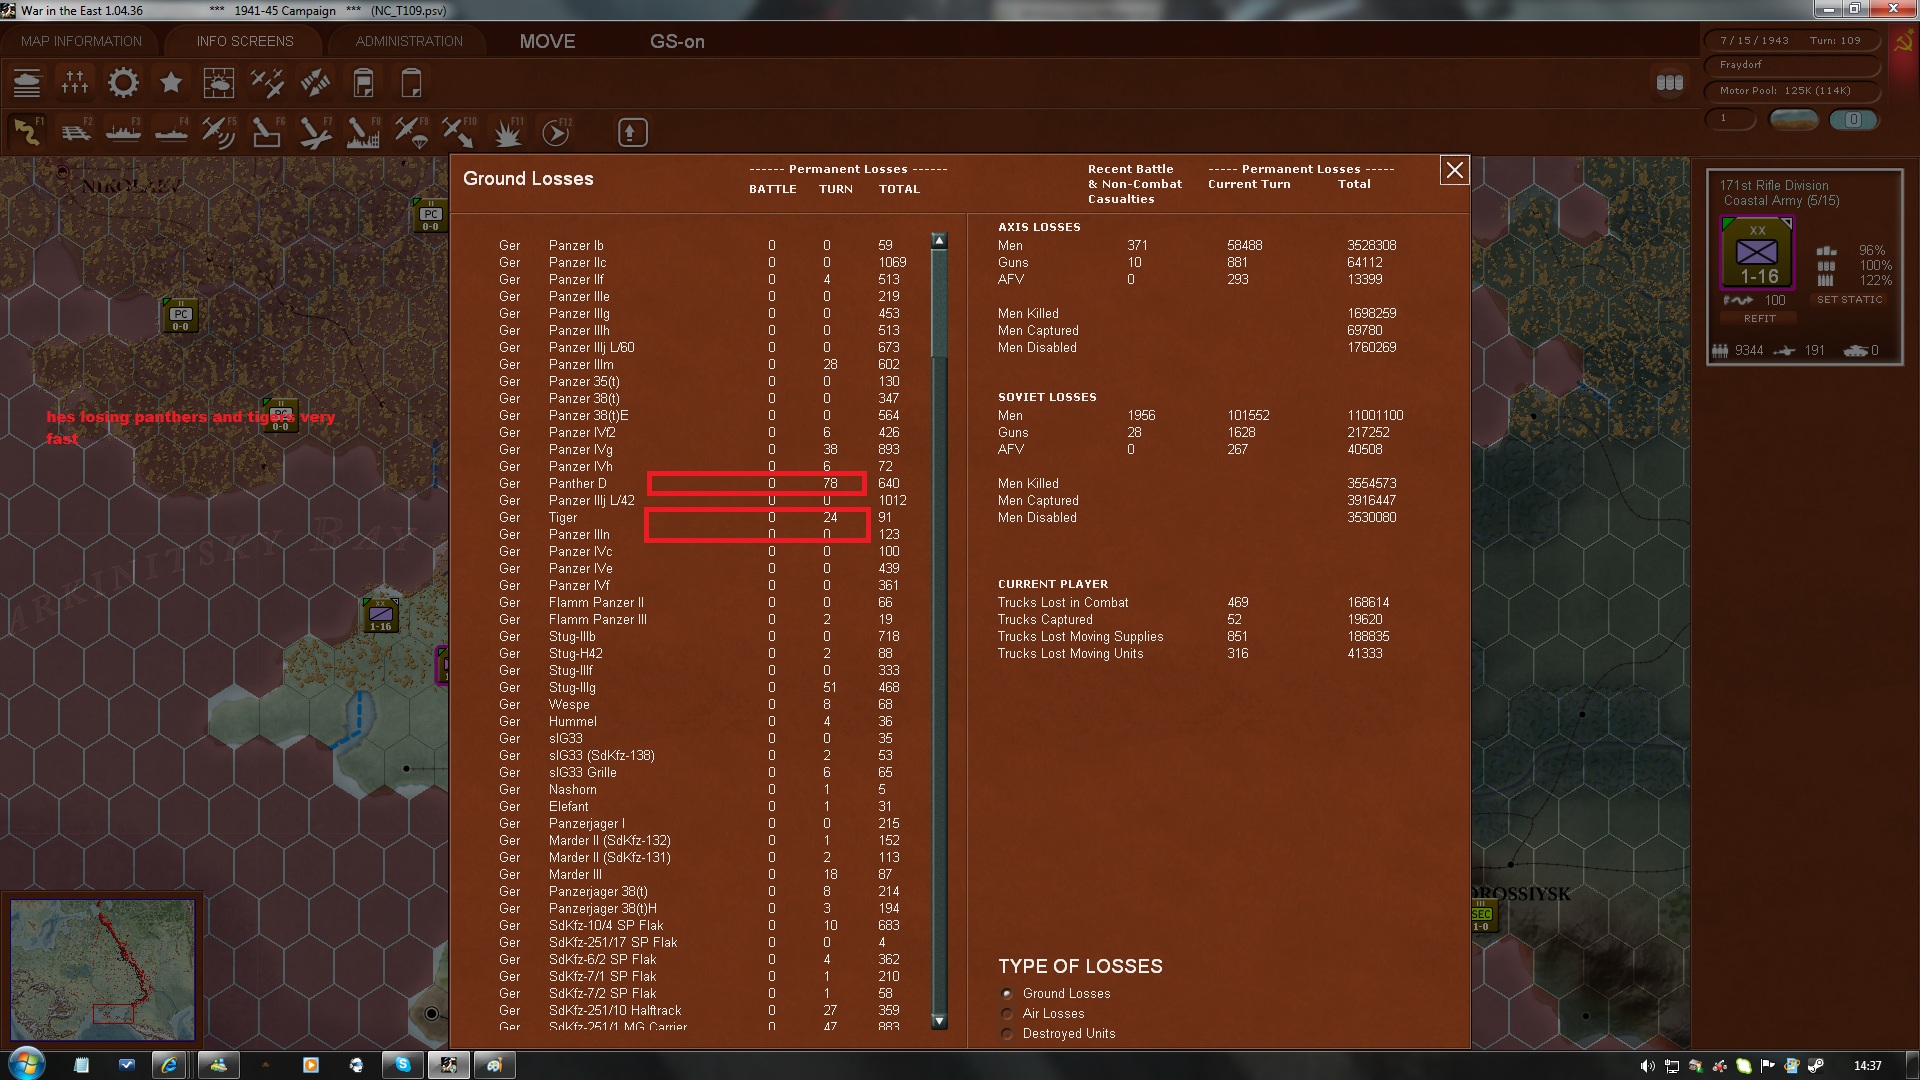Select the F4 amphibious transport mode icon
This screenshot has height=1080, width=1920.
coord(171,132)
